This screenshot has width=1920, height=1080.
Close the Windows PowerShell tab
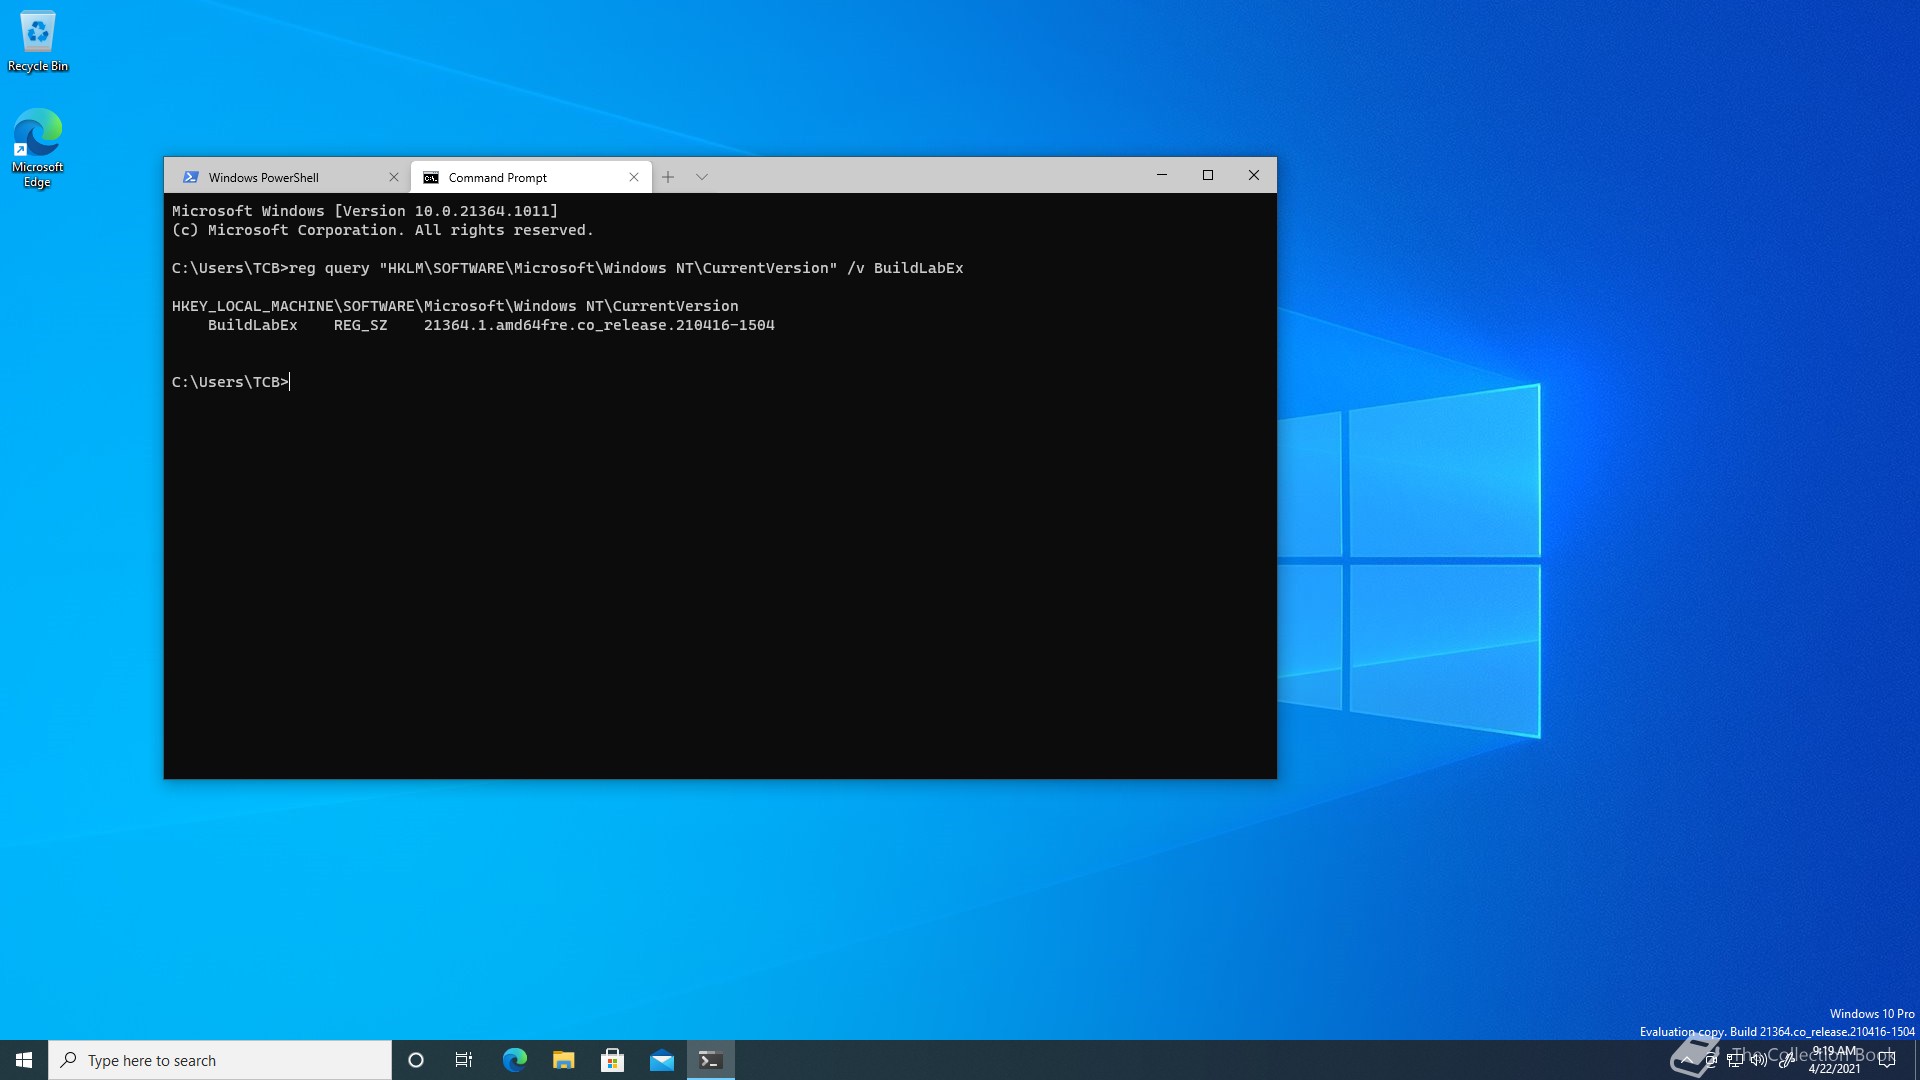(394, 177)
